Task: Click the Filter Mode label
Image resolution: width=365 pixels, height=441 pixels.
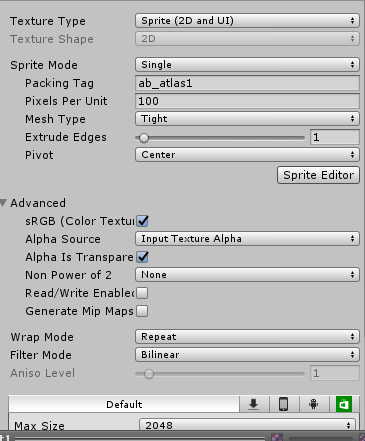Action: (41, 355)
